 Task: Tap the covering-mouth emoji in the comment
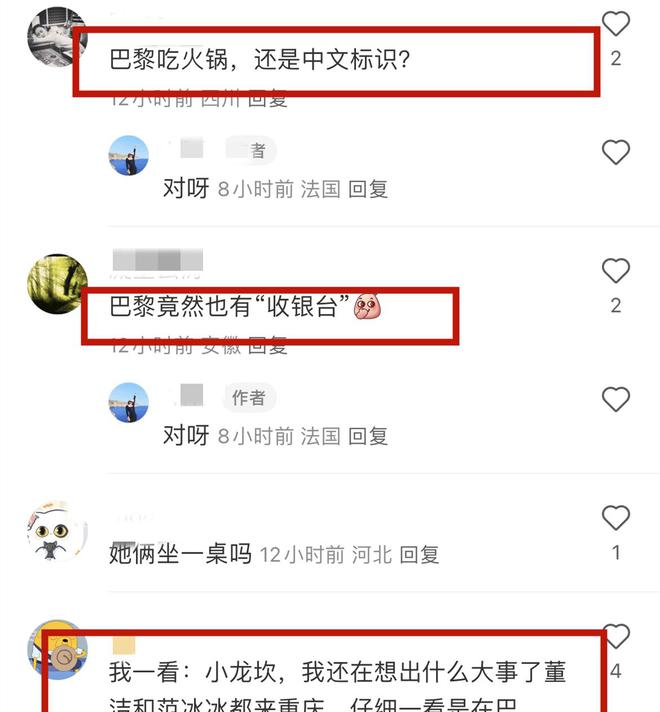(x=367, y=307)
